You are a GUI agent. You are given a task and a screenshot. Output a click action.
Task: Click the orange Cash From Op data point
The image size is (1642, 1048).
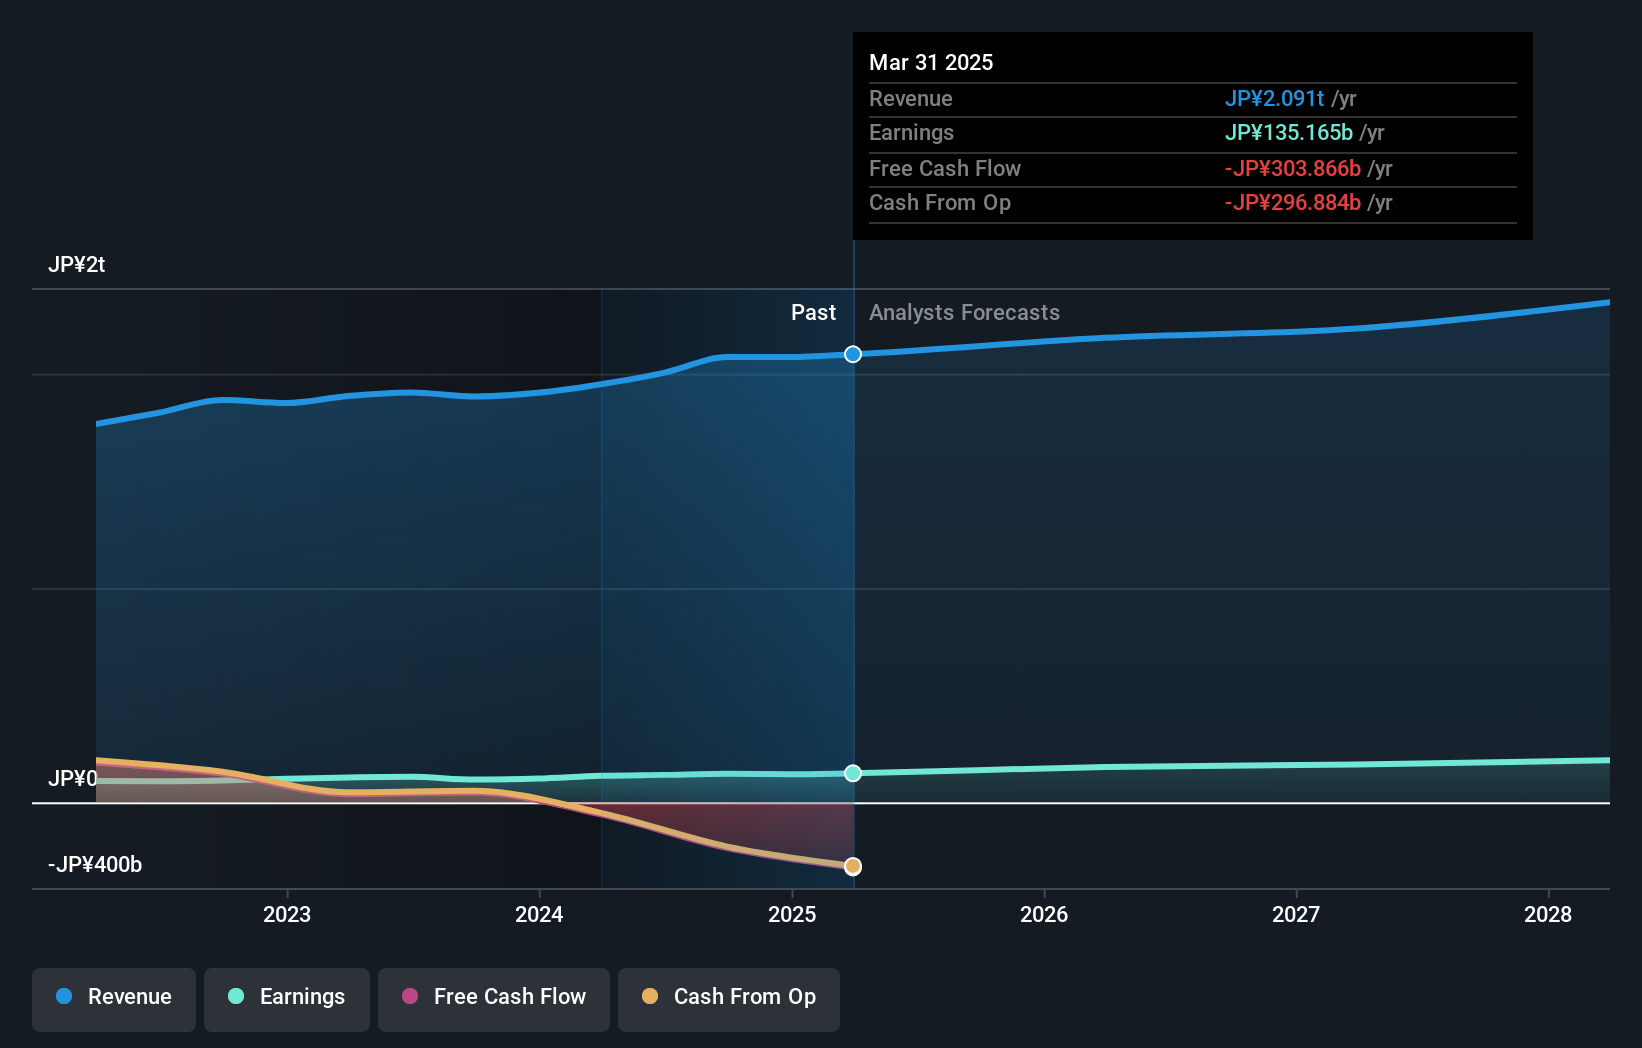pos(853,866)
